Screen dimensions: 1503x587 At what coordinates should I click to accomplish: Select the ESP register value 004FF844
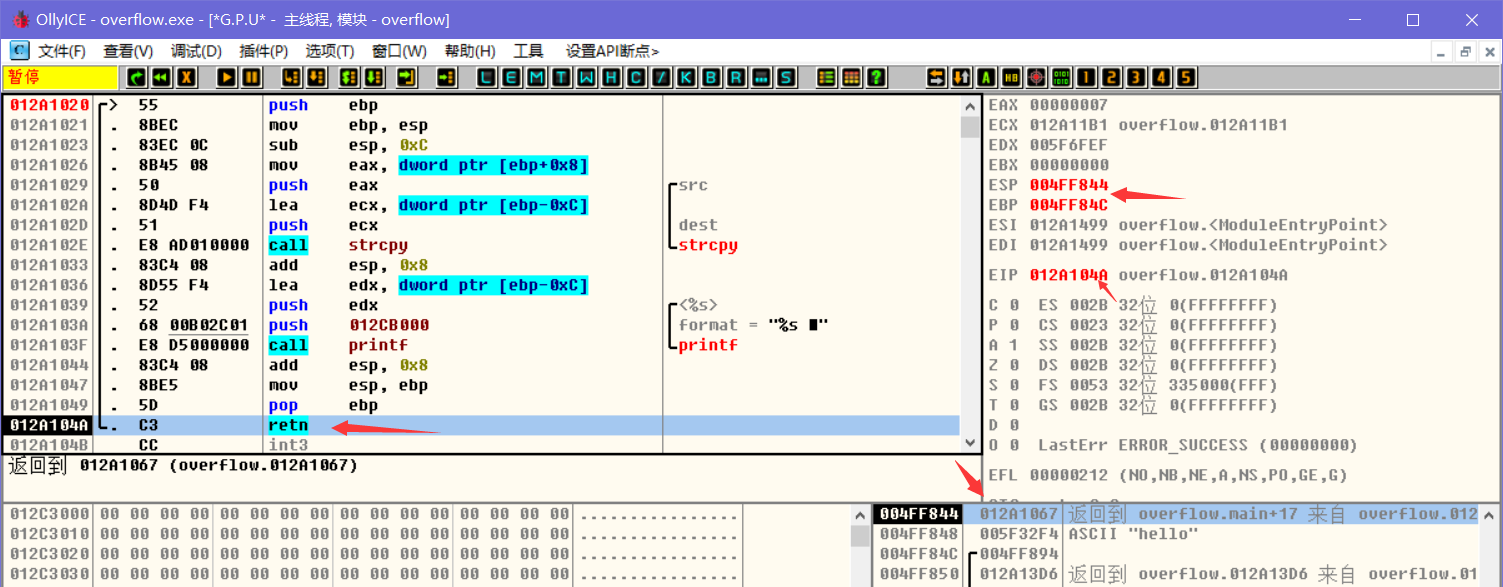pos(1069,185)
